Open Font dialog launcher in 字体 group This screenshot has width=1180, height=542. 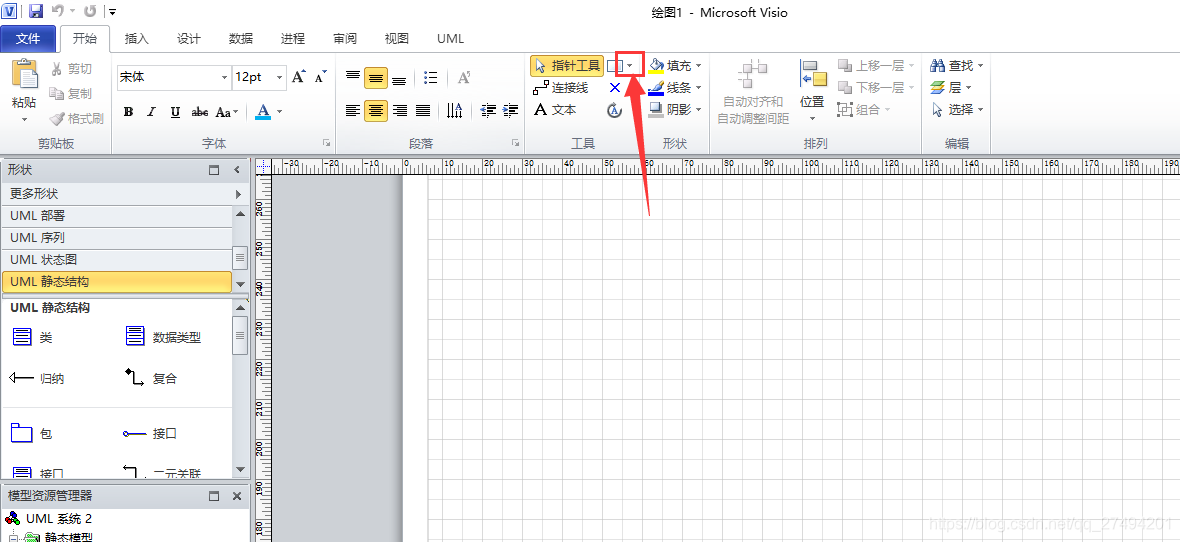coord(327,142)
